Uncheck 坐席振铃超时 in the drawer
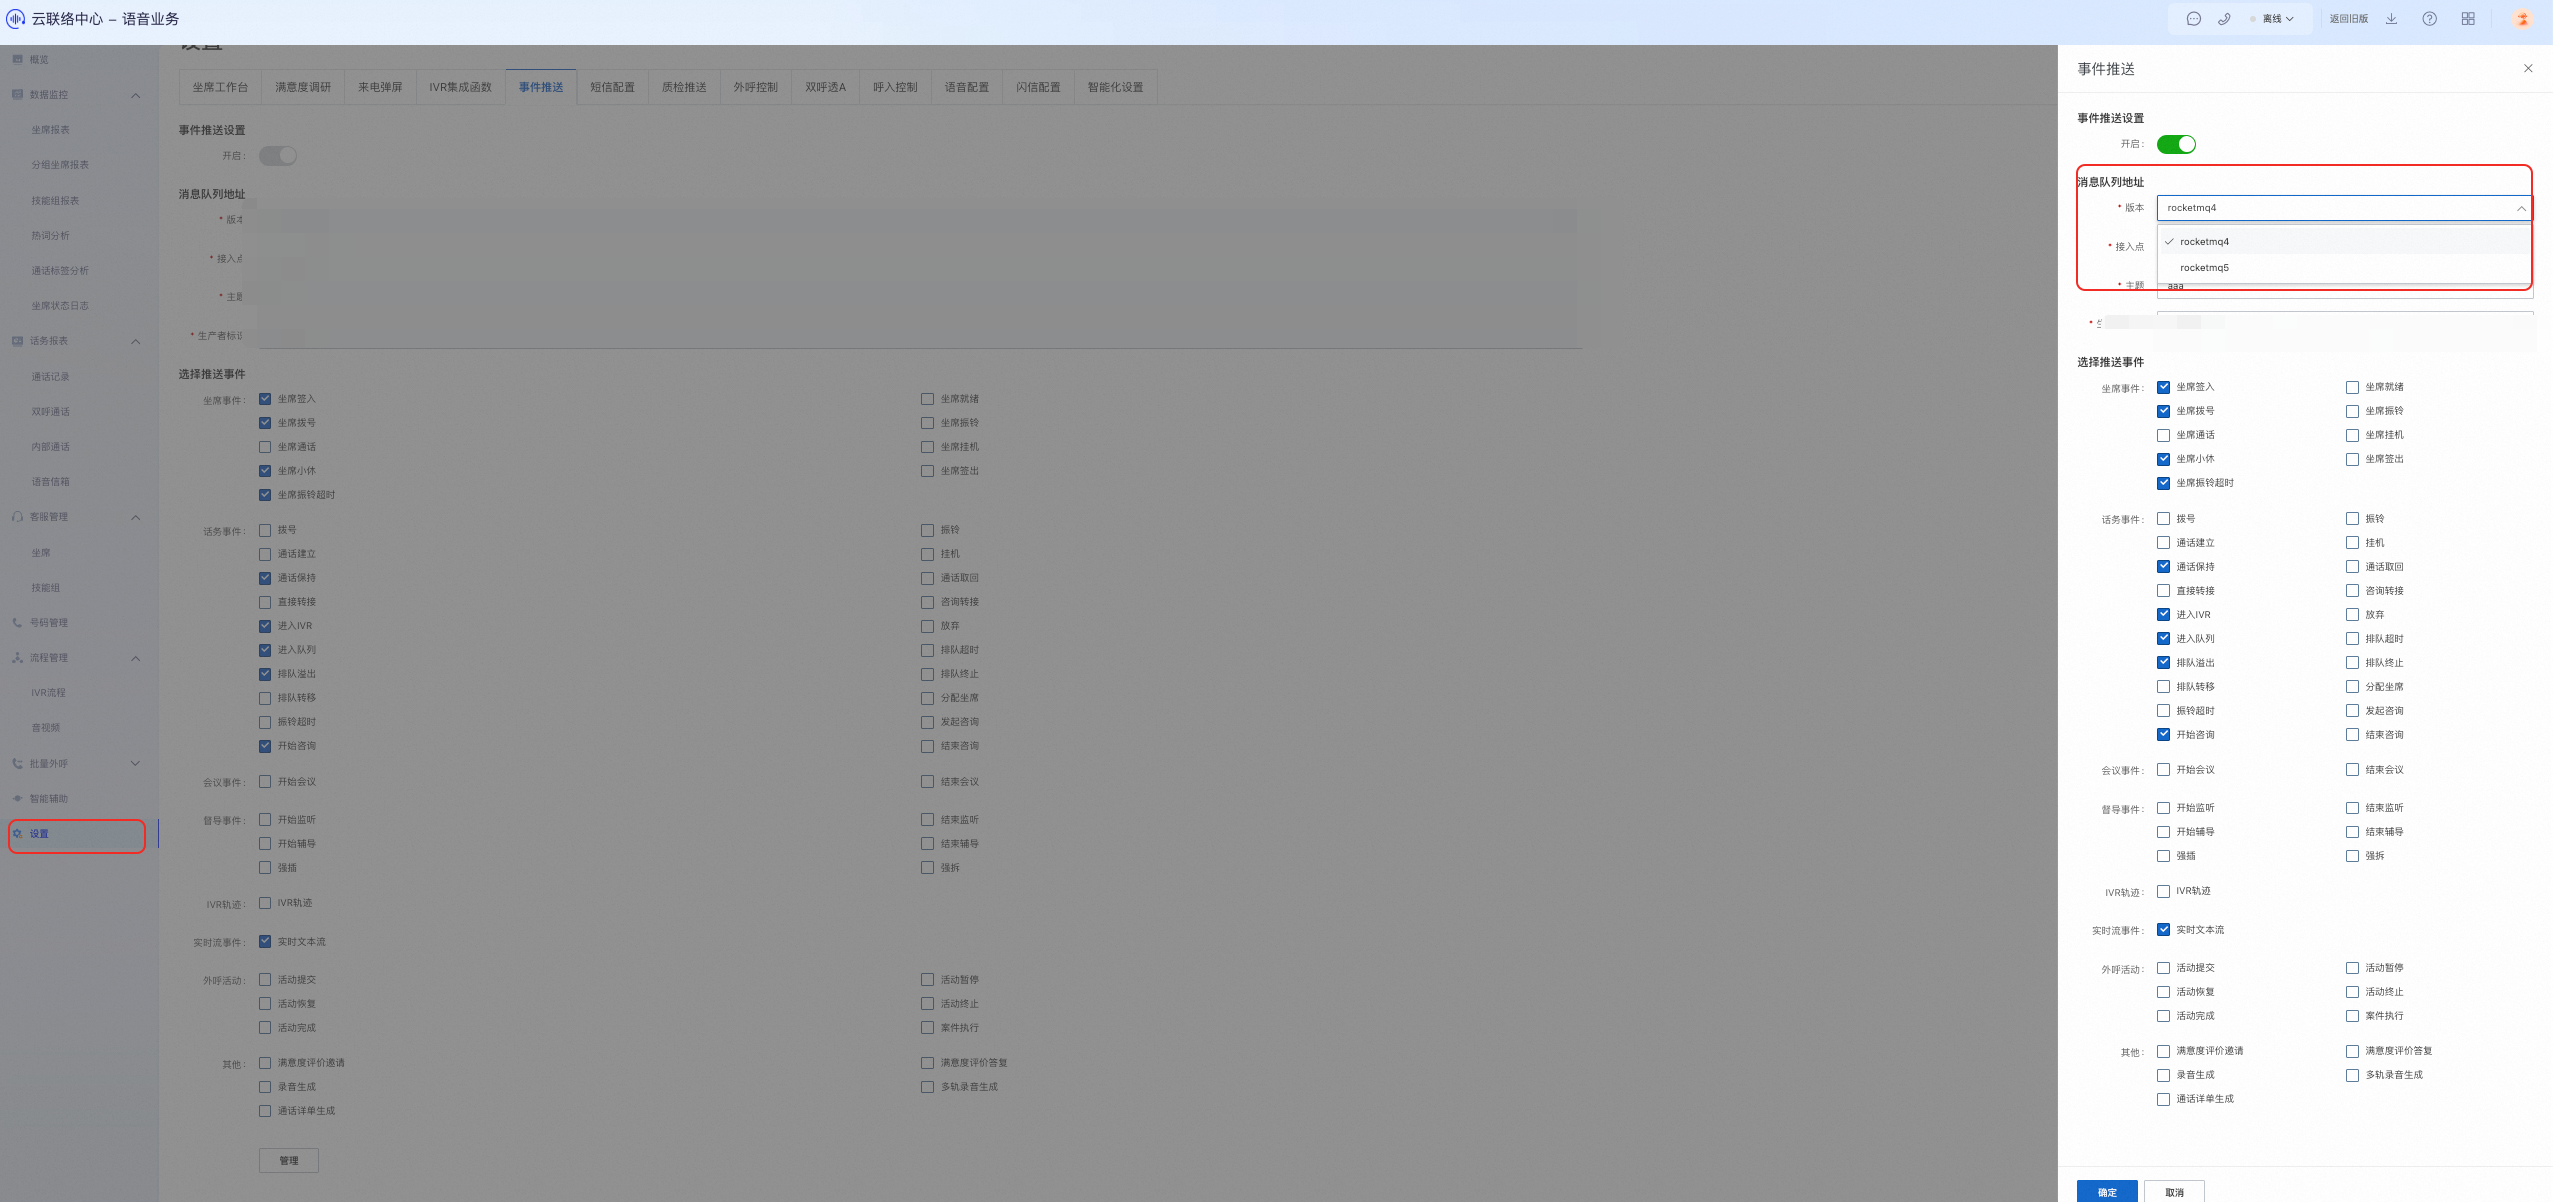The image size is (2553, 1202). (2163, 483)
